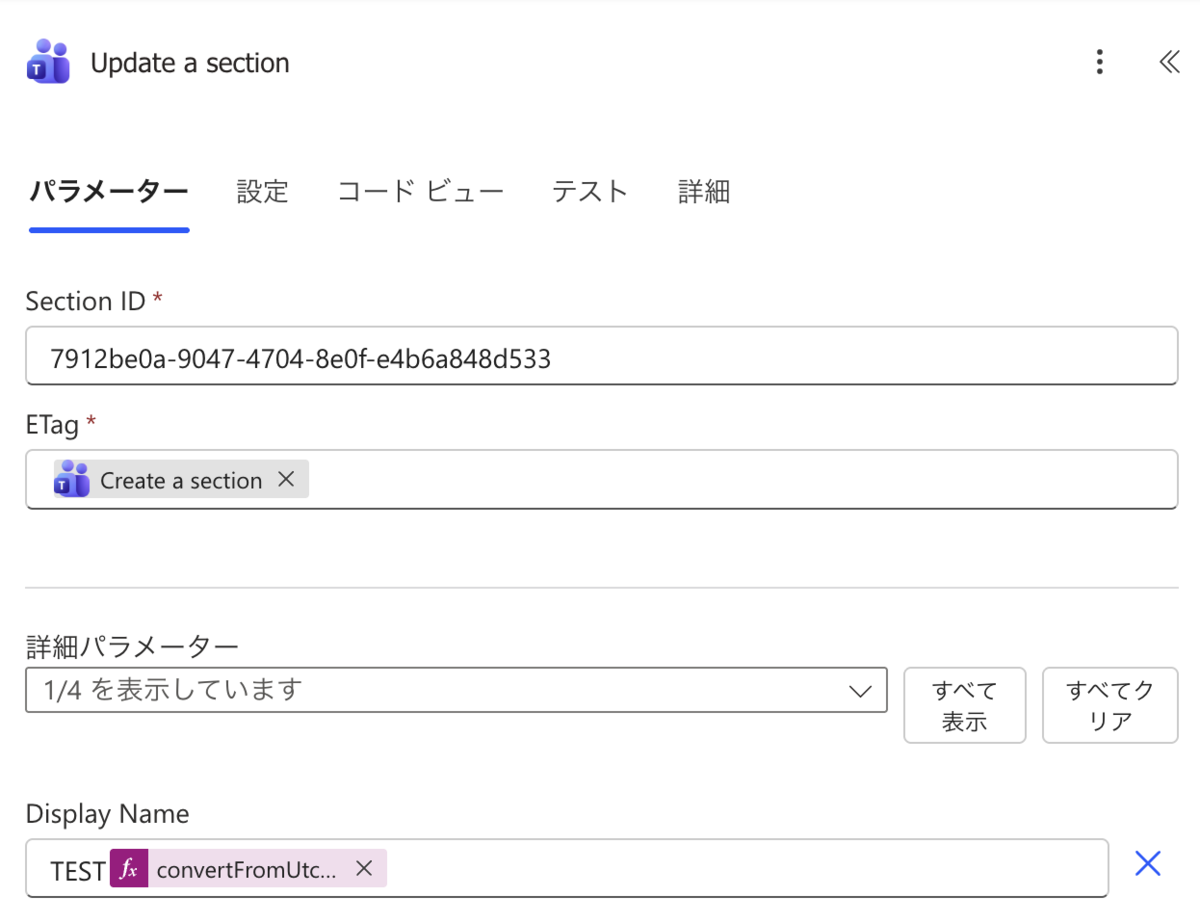
Task: Collapse the panel with double chevron icon
Action: coord(1169,62)
